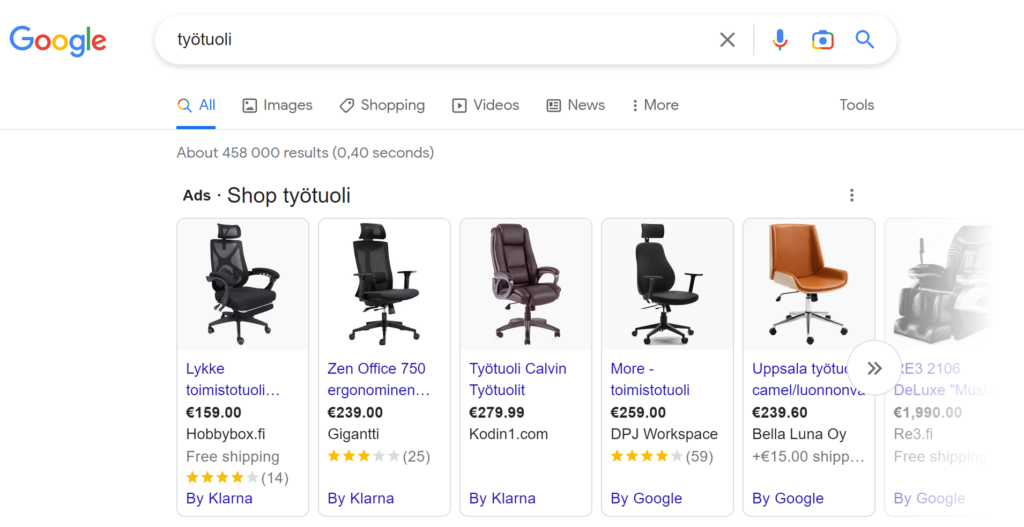
Task: Click the blue magnifier search icon
Action: [865, 39]
